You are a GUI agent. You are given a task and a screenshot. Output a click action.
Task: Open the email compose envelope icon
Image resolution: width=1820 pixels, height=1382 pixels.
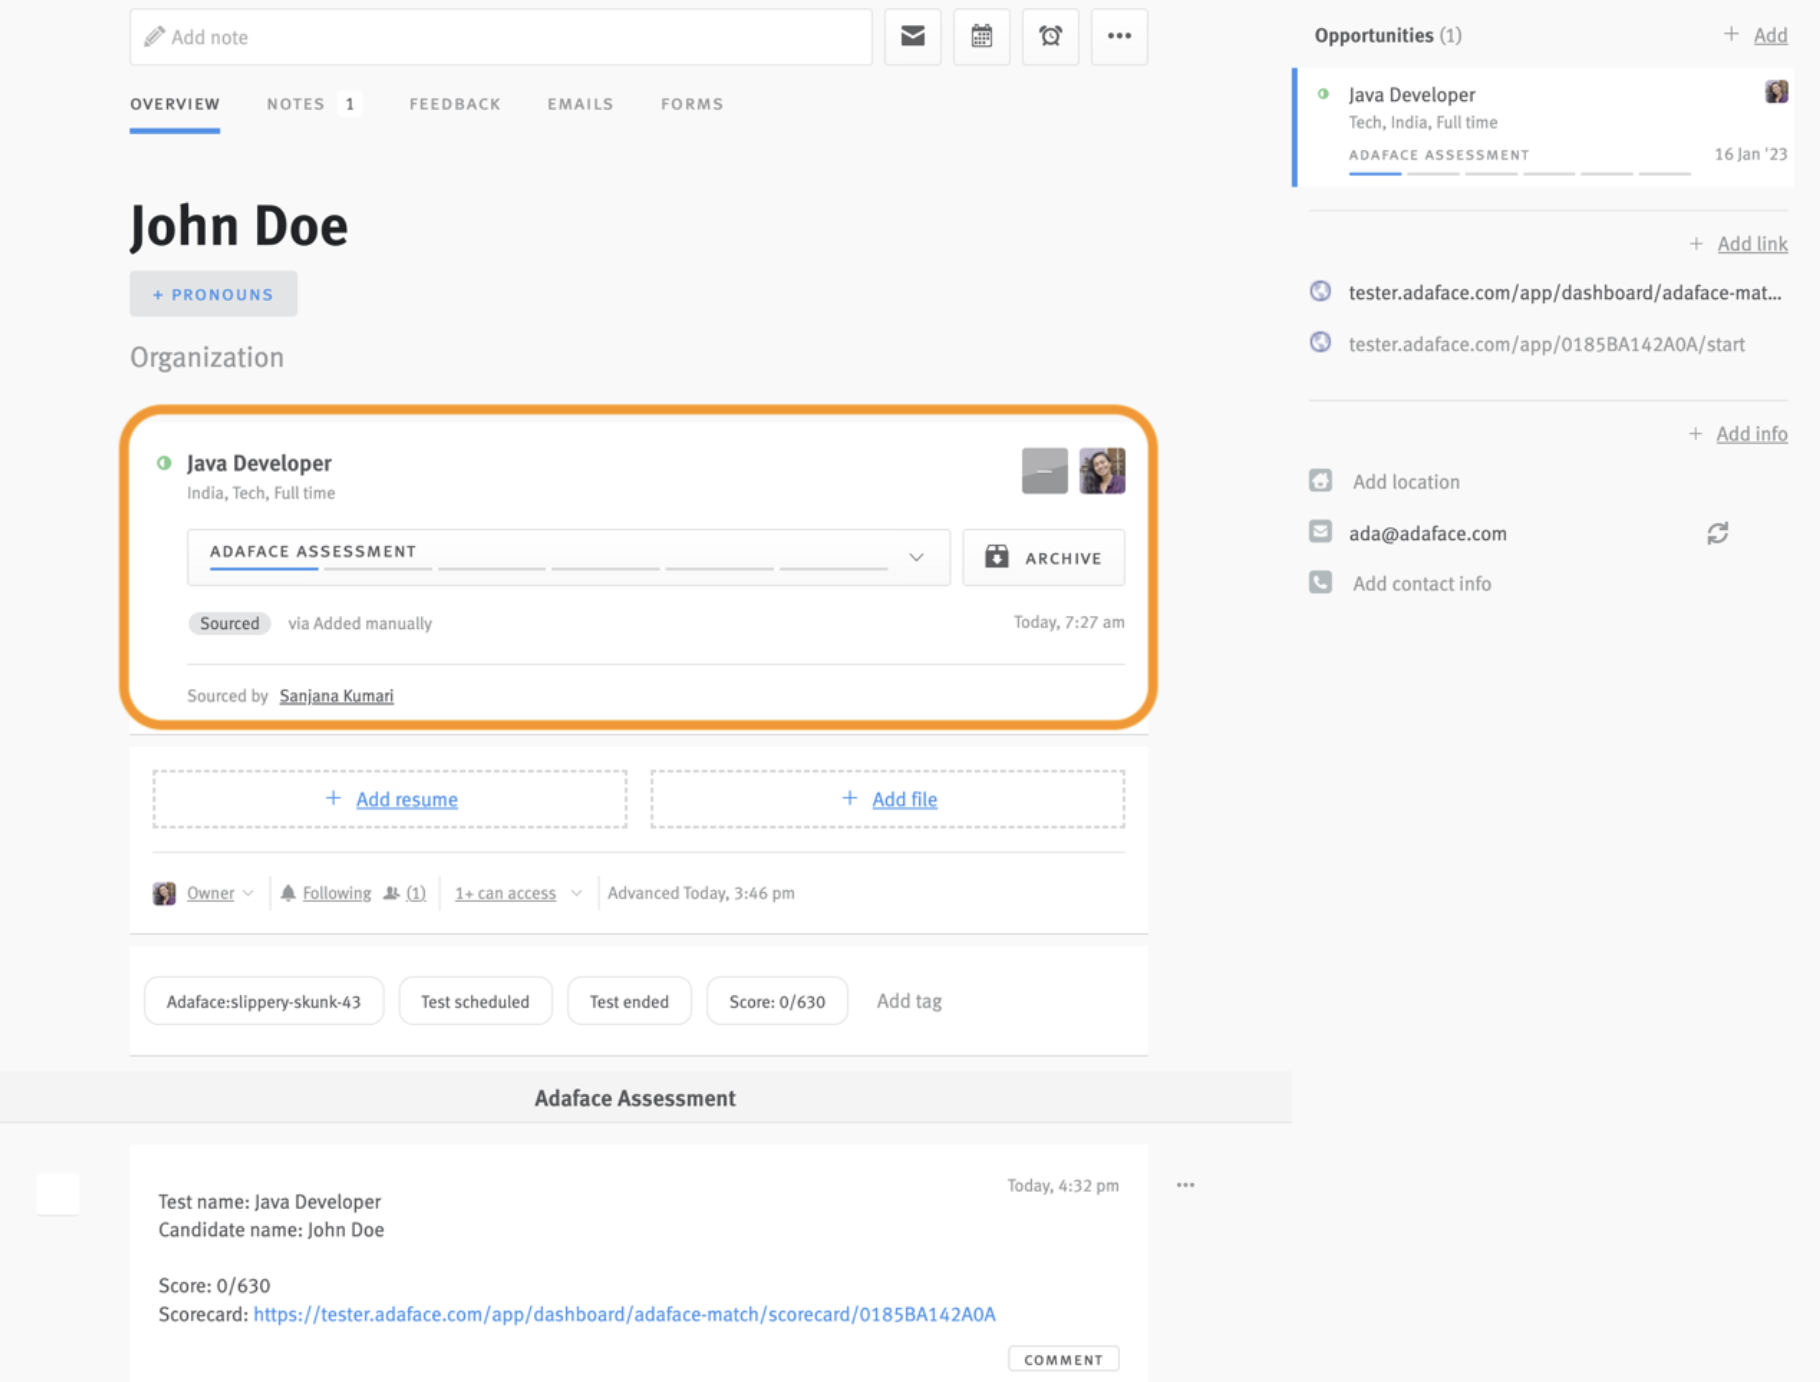coord(911,36)
